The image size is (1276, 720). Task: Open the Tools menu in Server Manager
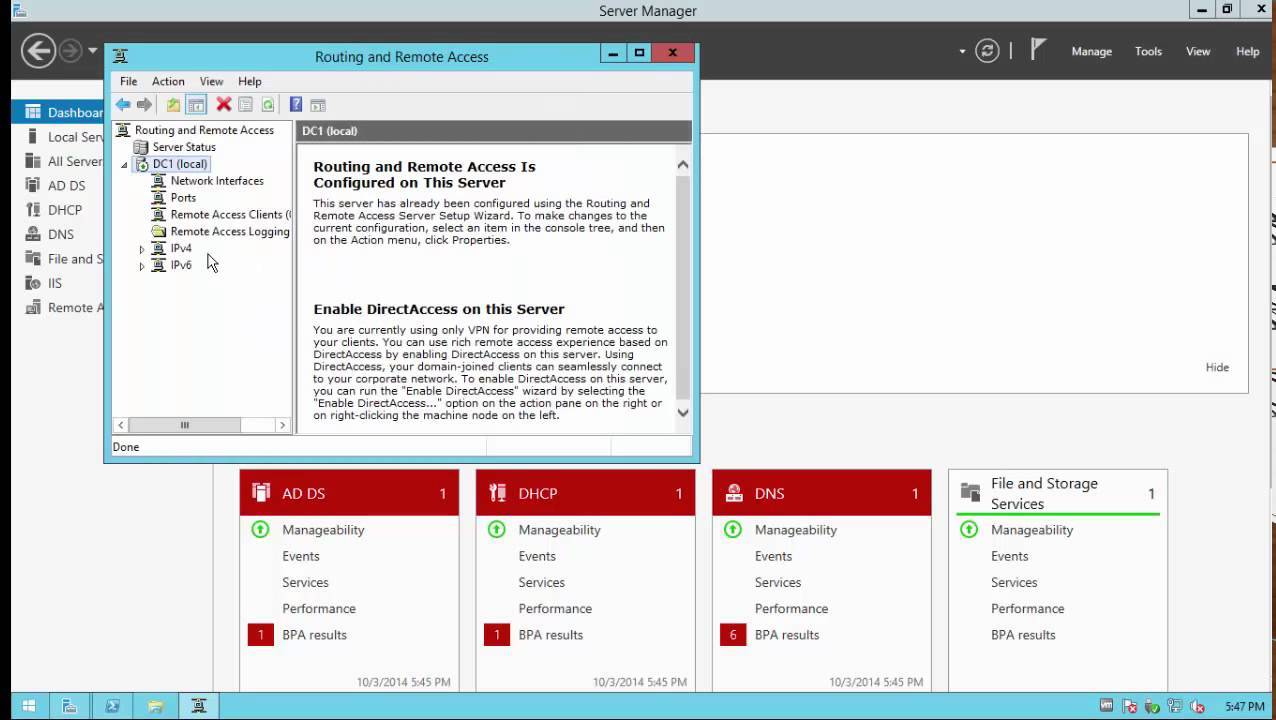(1148, 51)
